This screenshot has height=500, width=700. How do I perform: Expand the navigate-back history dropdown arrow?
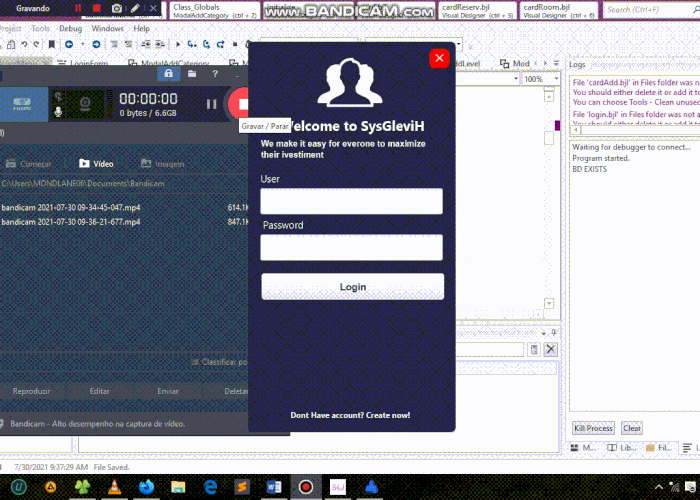click(83, 44)
